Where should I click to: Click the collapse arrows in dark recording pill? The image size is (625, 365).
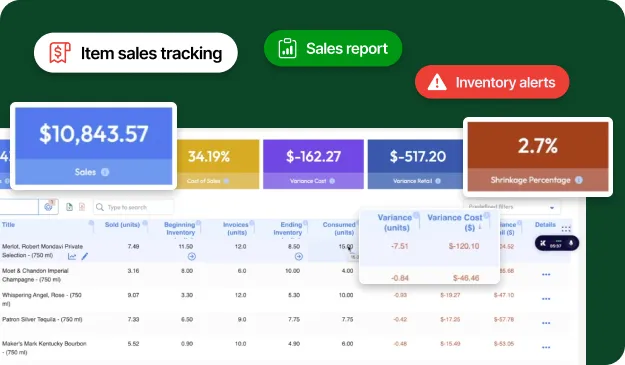(542, 243)
